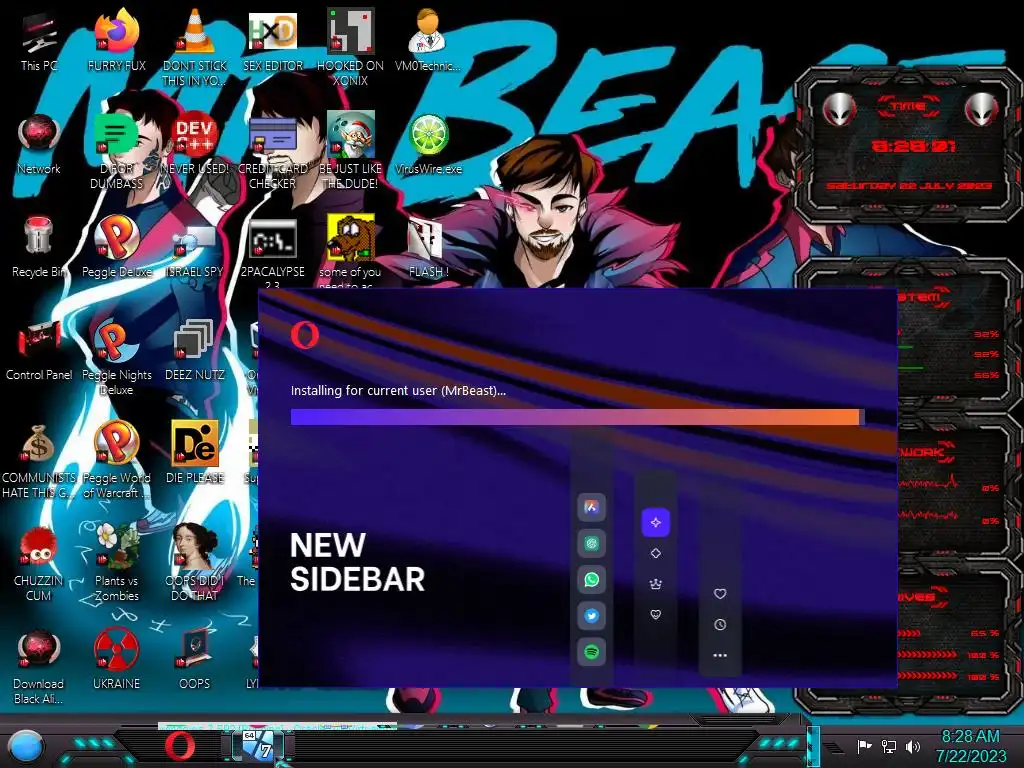Open the 2PACALYPSE command prompt icon

coord(273,251)
